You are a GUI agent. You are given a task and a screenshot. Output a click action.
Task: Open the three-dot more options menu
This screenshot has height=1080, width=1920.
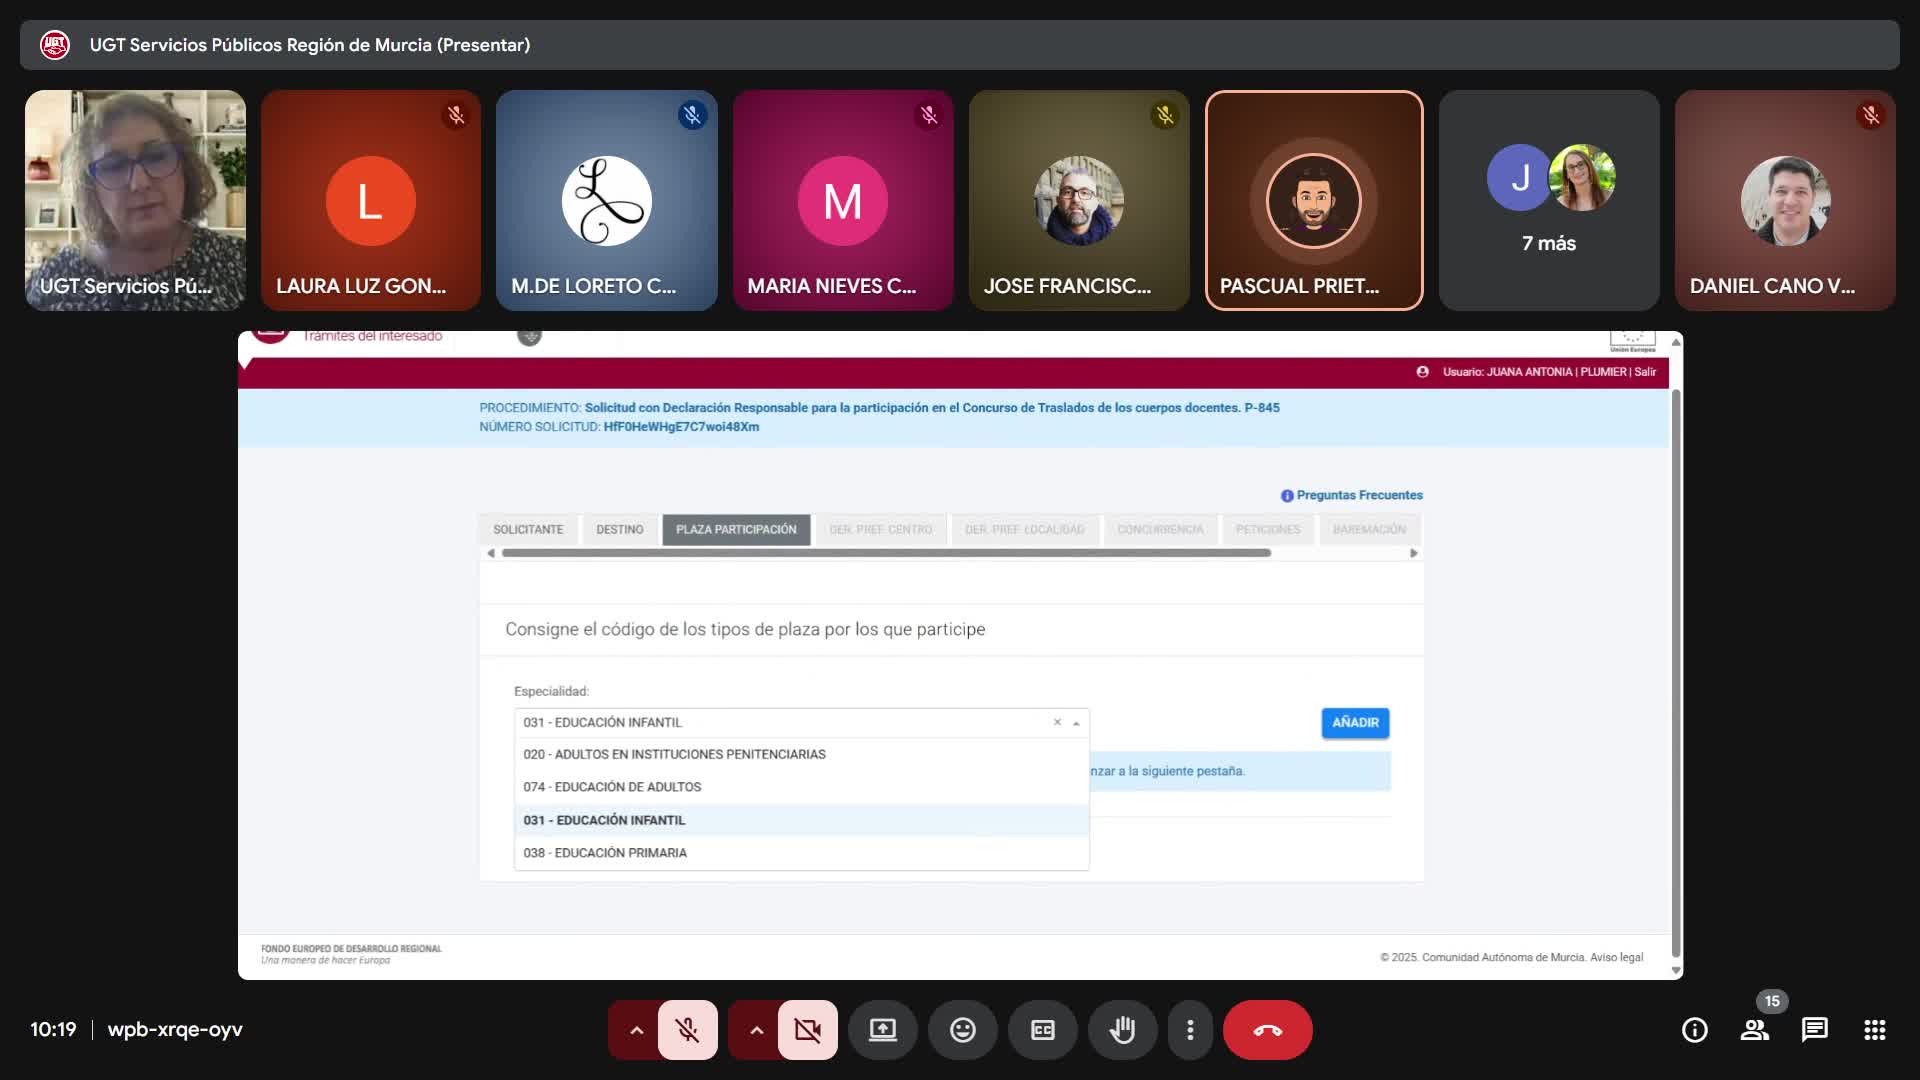click(1189, 1030)
